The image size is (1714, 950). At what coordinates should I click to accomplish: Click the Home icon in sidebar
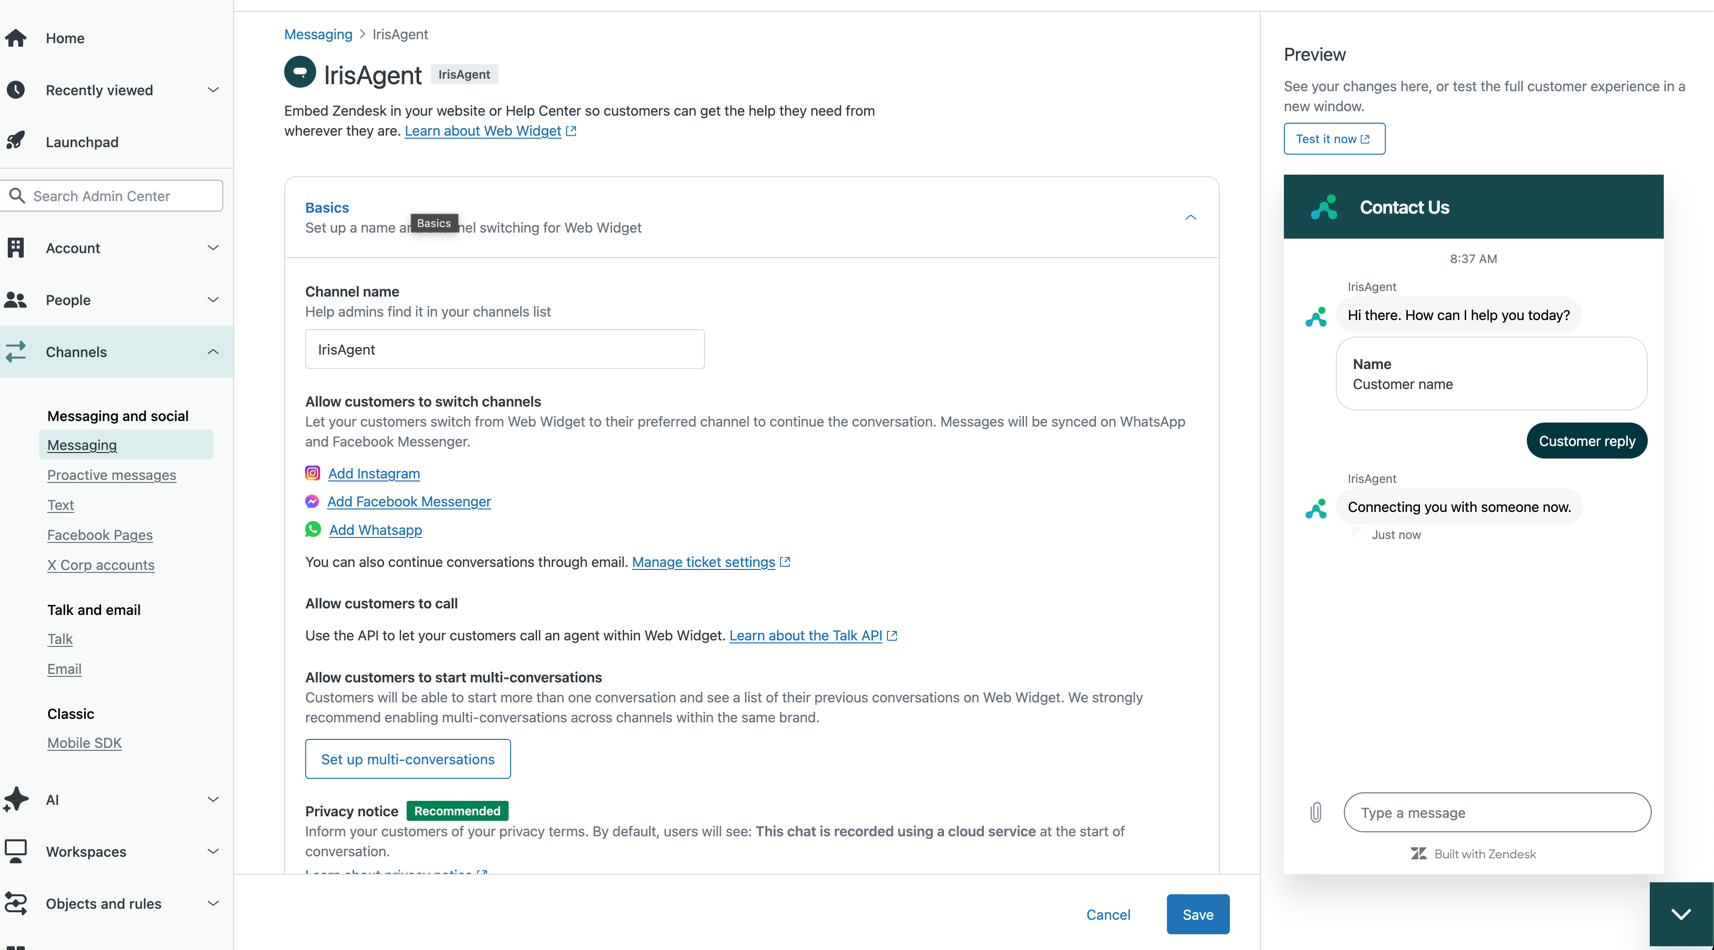pos(16,37)
